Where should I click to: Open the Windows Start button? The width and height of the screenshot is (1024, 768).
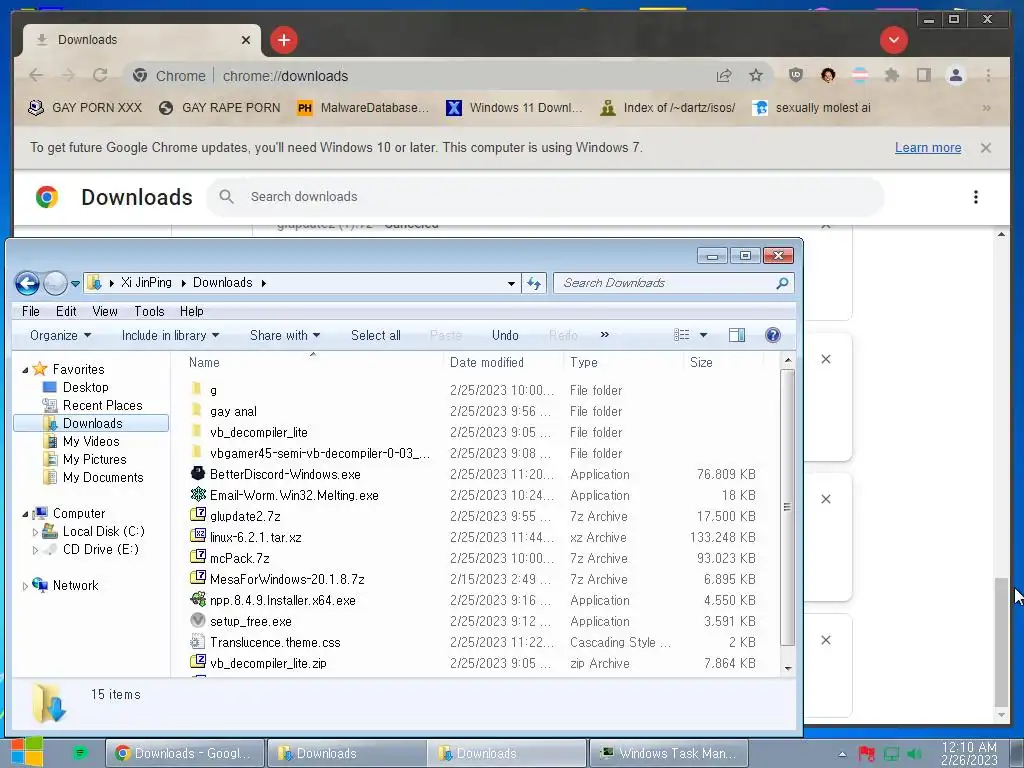pyautogui.click(x=26, y=752)
